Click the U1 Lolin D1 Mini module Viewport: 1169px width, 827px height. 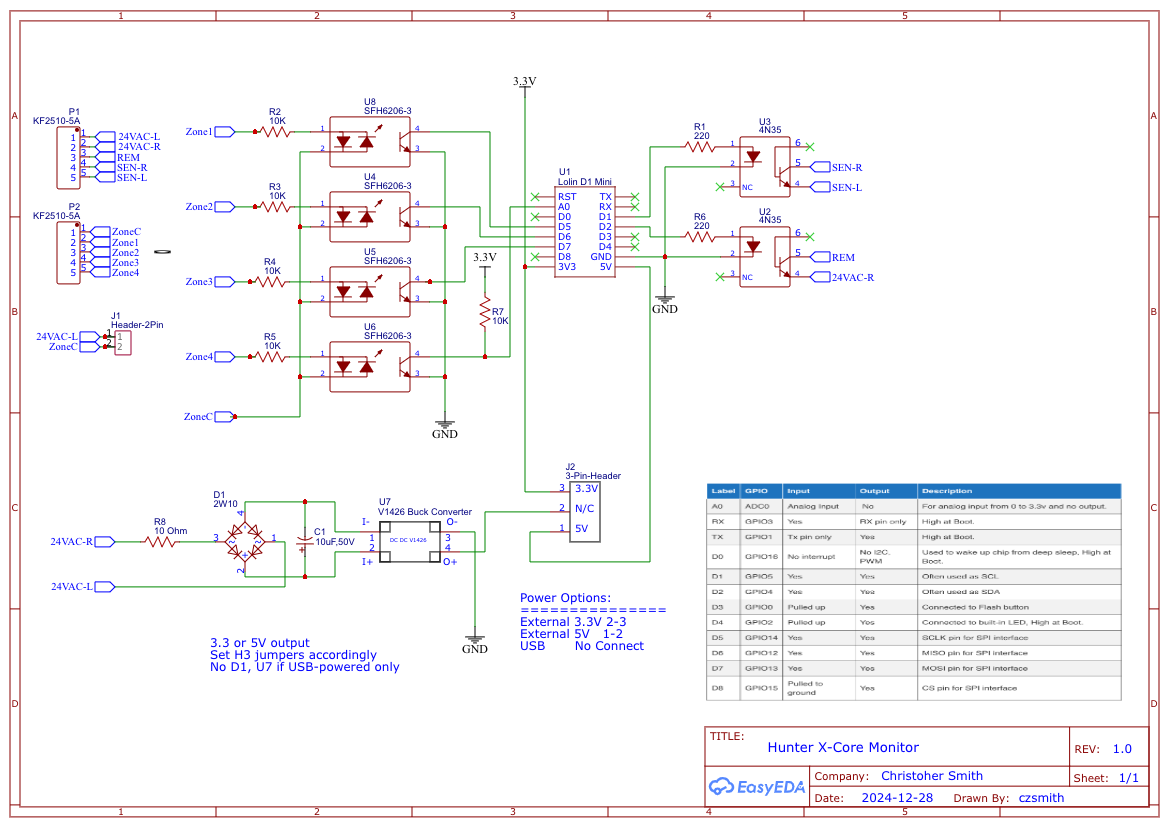[585, 232]
